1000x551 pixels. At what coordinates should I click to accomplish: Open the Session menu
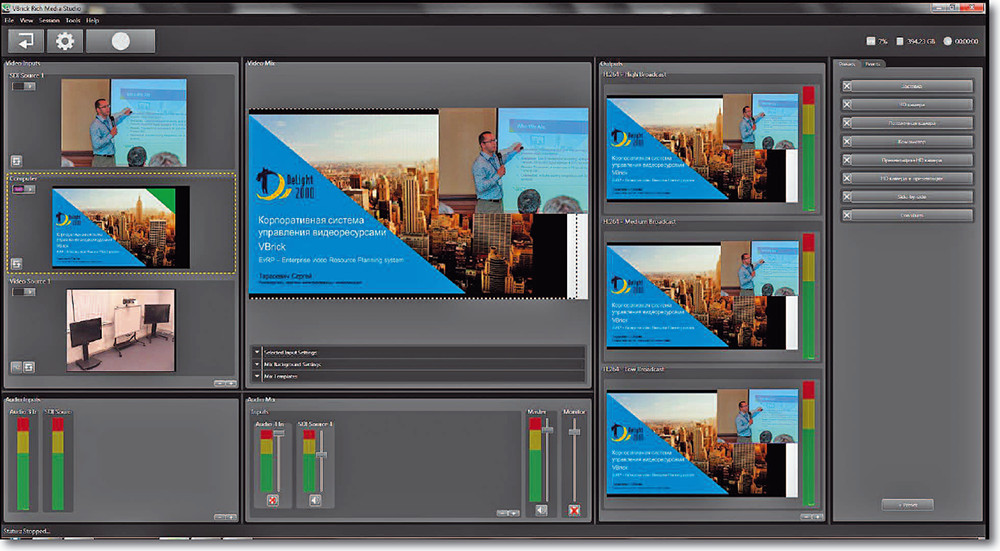(x=49, y=20)
